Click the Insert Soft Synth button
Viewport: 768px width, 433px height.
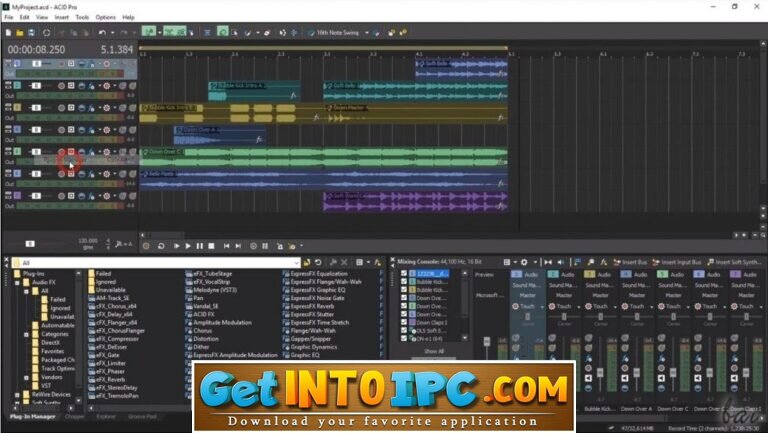(735, 263)
